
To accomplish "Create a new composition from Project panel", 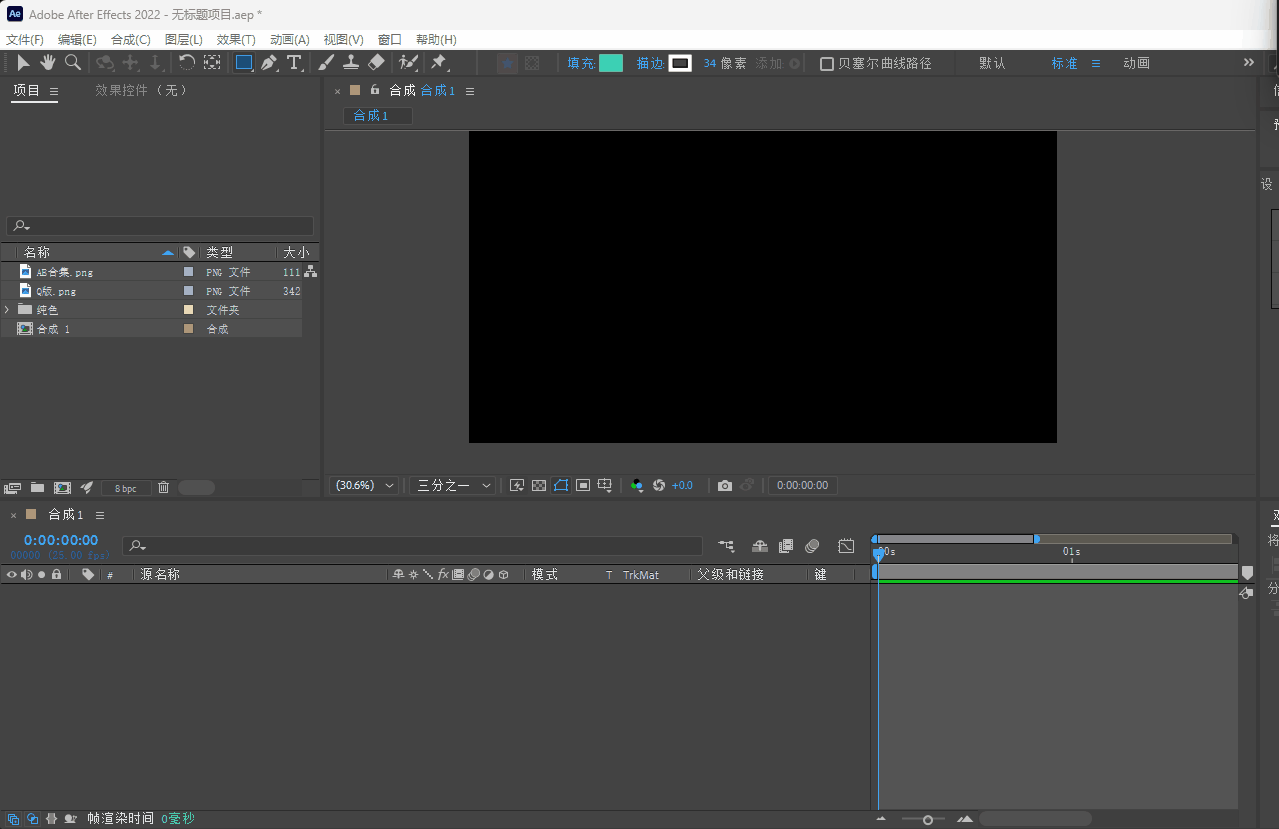I will [62, 488].
